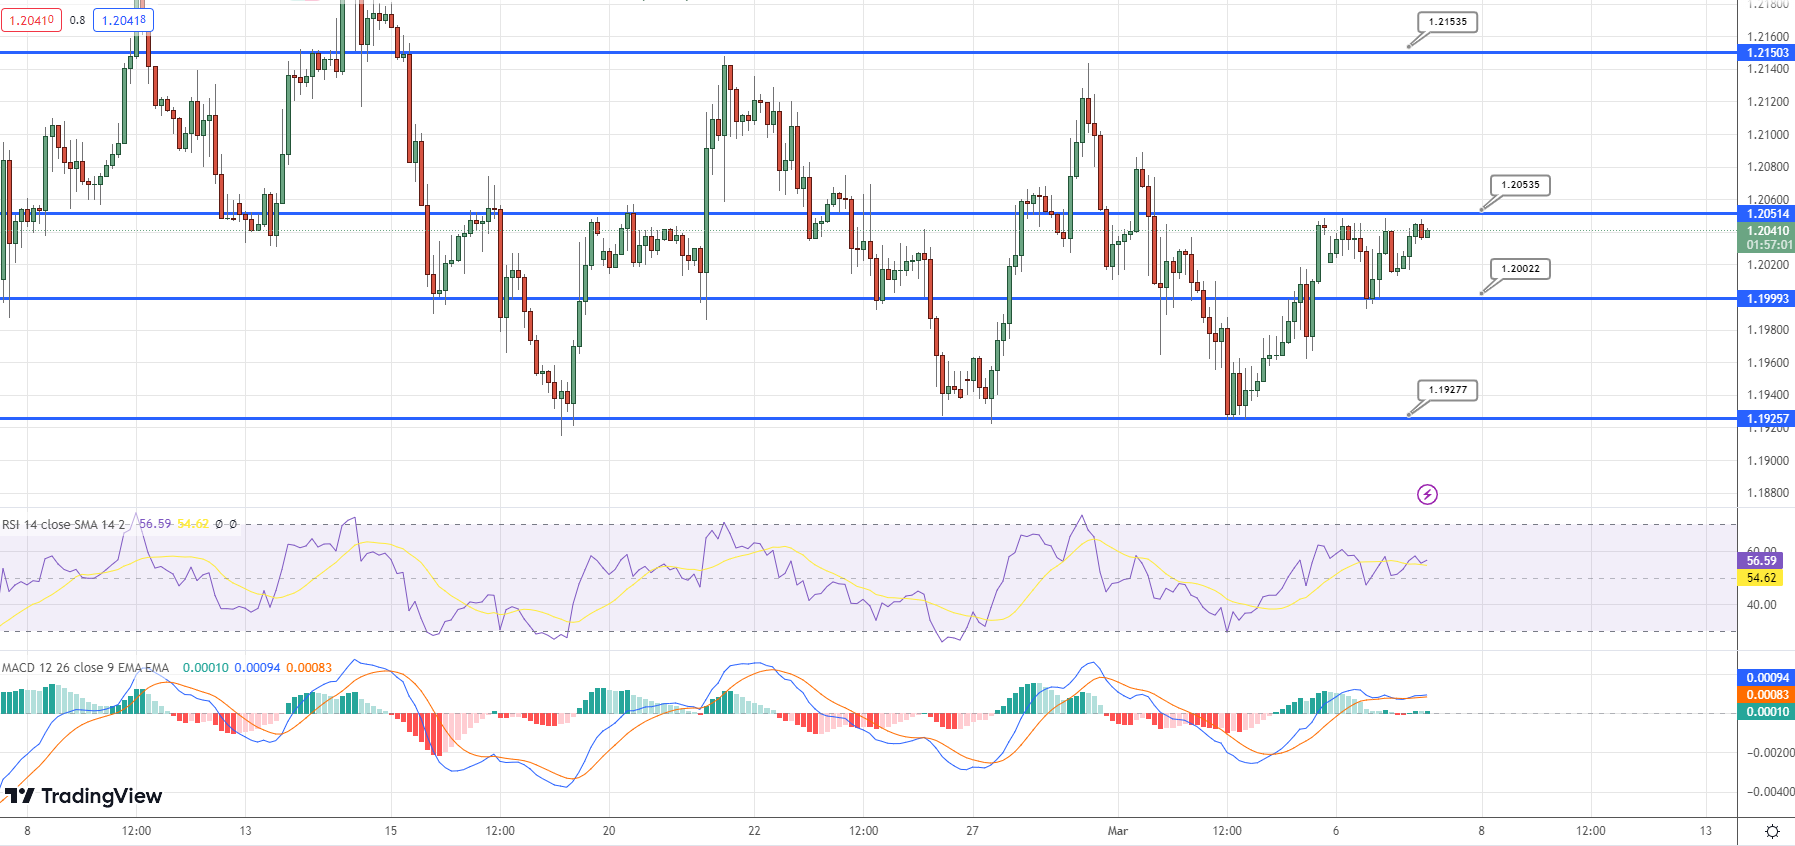Click the purple RSI 56.59 scale label
The image size is (1795, 846).
[1761, 561]
